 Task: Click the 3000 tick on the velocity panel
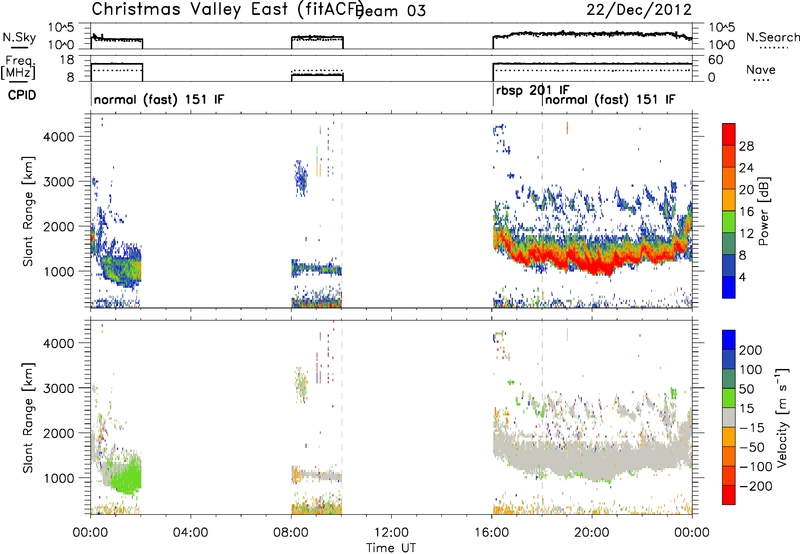tap(58, 388)
